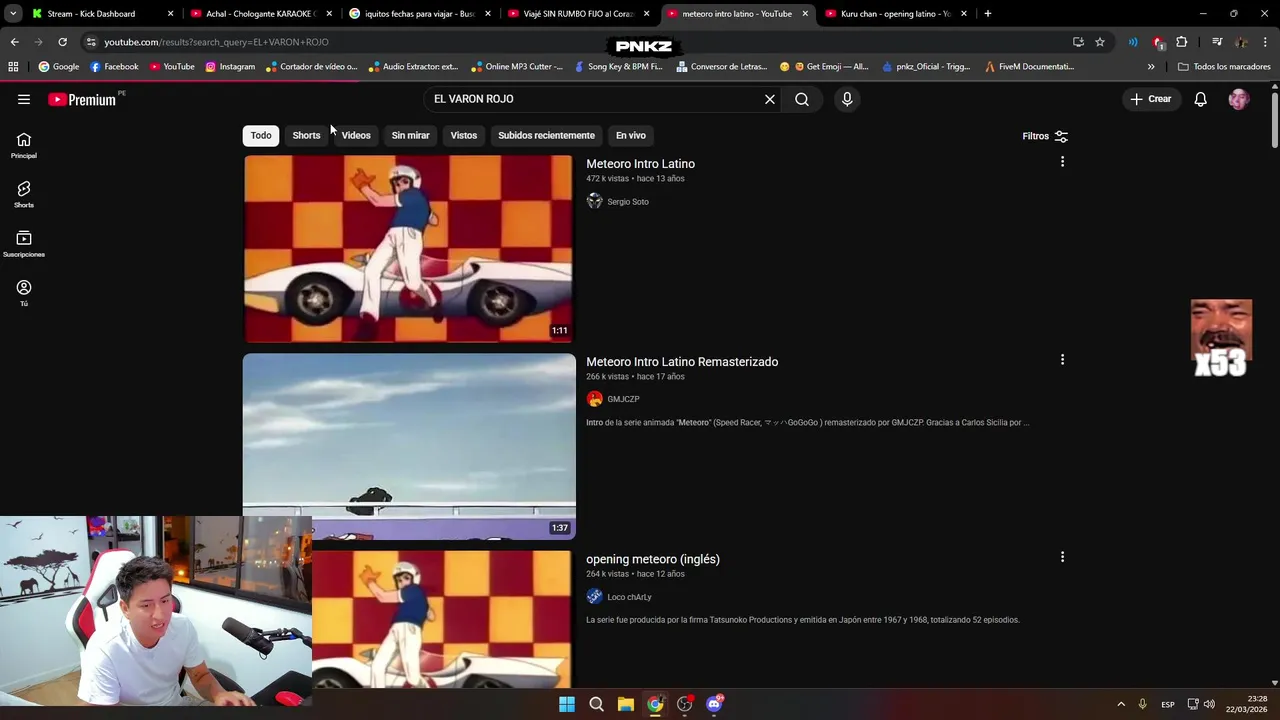Screen dimensions: 1280x720
Task: Open the notifications bell
Action: click(x=1200, y=99)
